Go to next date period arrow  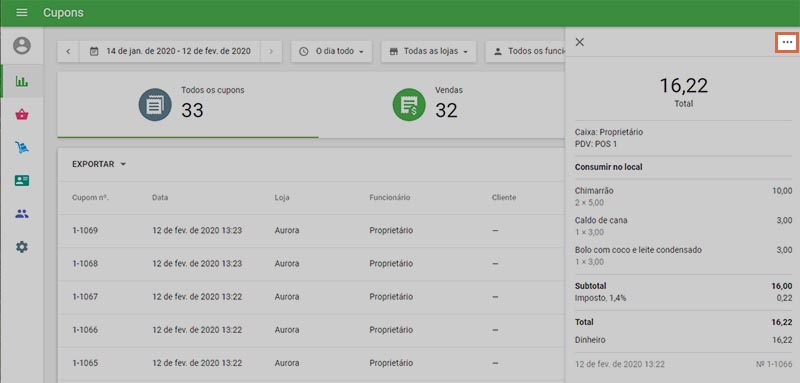pyautogui.click(x=271, y=52)
